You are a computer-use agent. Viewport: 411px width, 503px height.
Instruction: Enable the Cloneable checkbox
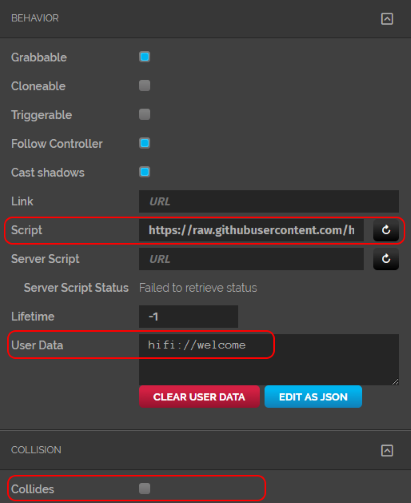point(144,86)
